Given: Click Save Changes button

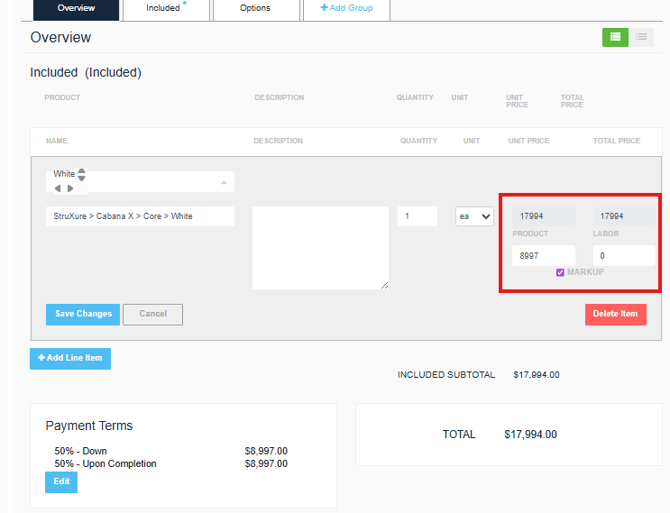Looking at the screenshot, I should click(83, 314).
